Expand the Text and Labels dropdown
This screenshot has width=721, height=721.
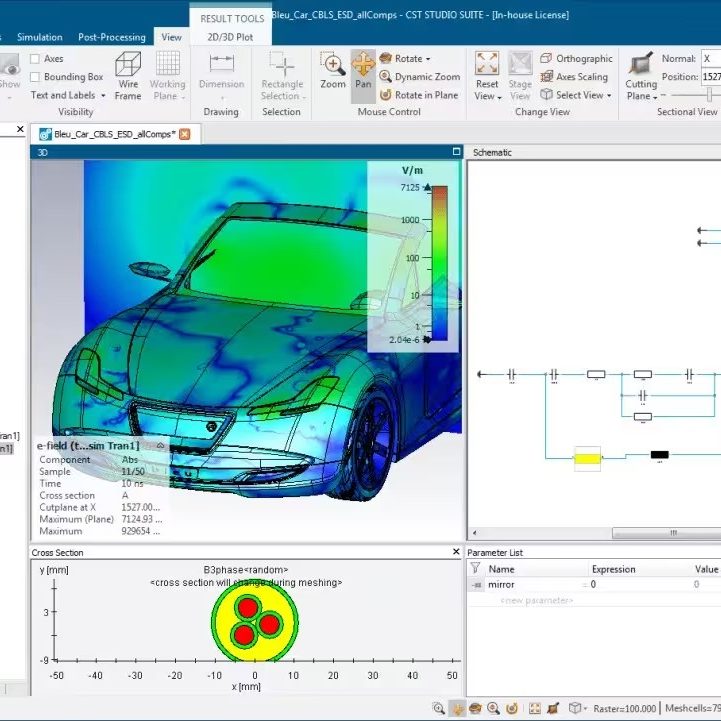click(67, 95)
